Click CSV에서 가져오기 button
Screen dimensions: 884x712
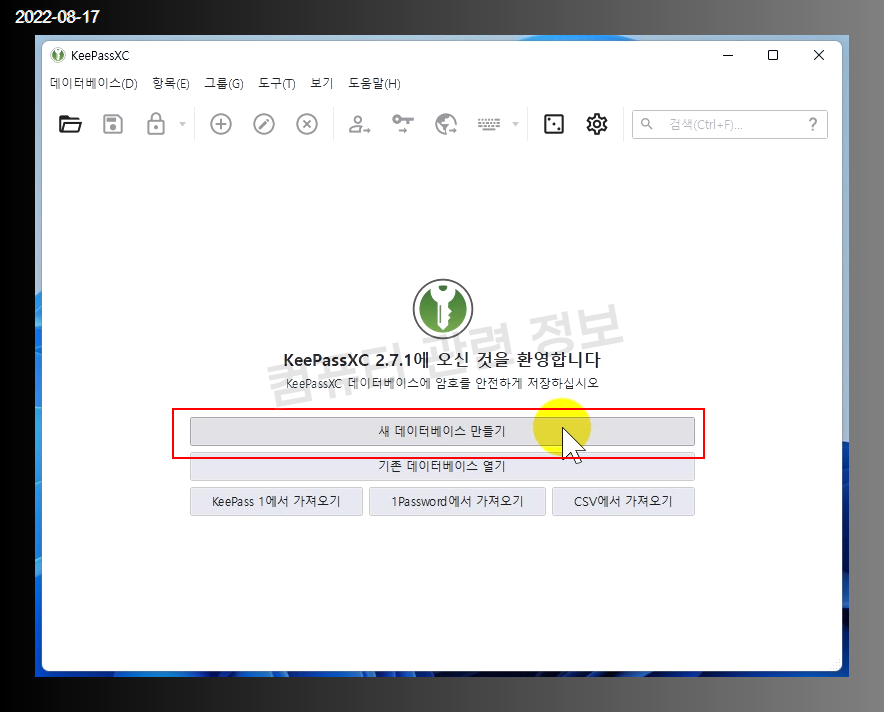[623, 501]
